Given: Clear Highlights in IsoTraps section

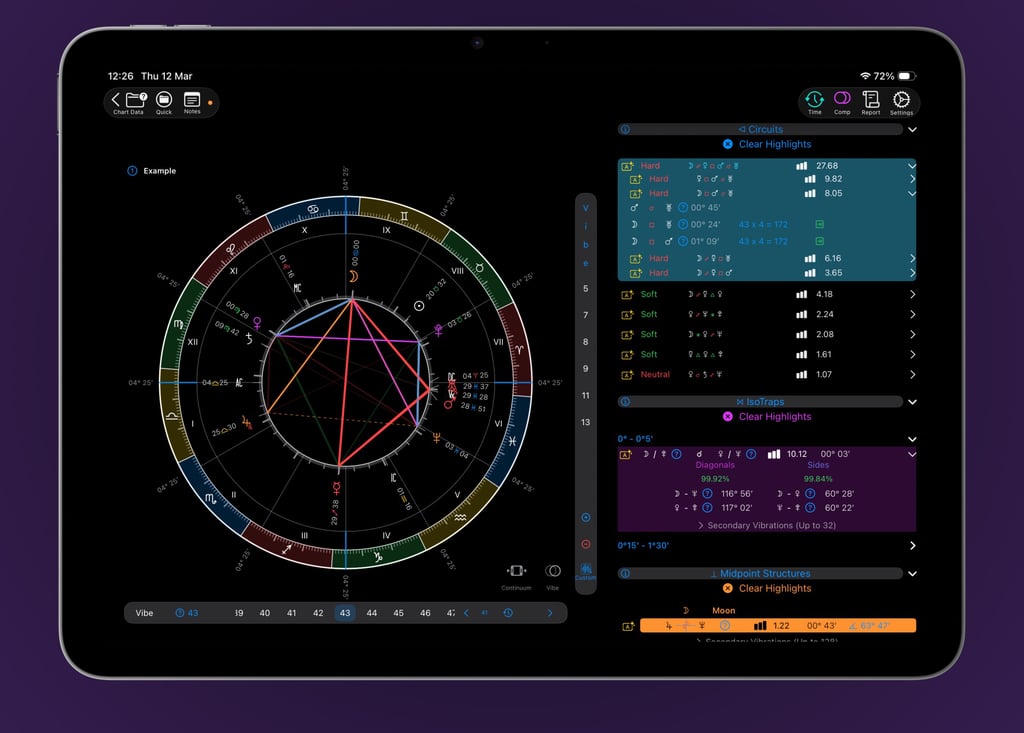Looking at the screenshot, I should (x=767, y=417).
